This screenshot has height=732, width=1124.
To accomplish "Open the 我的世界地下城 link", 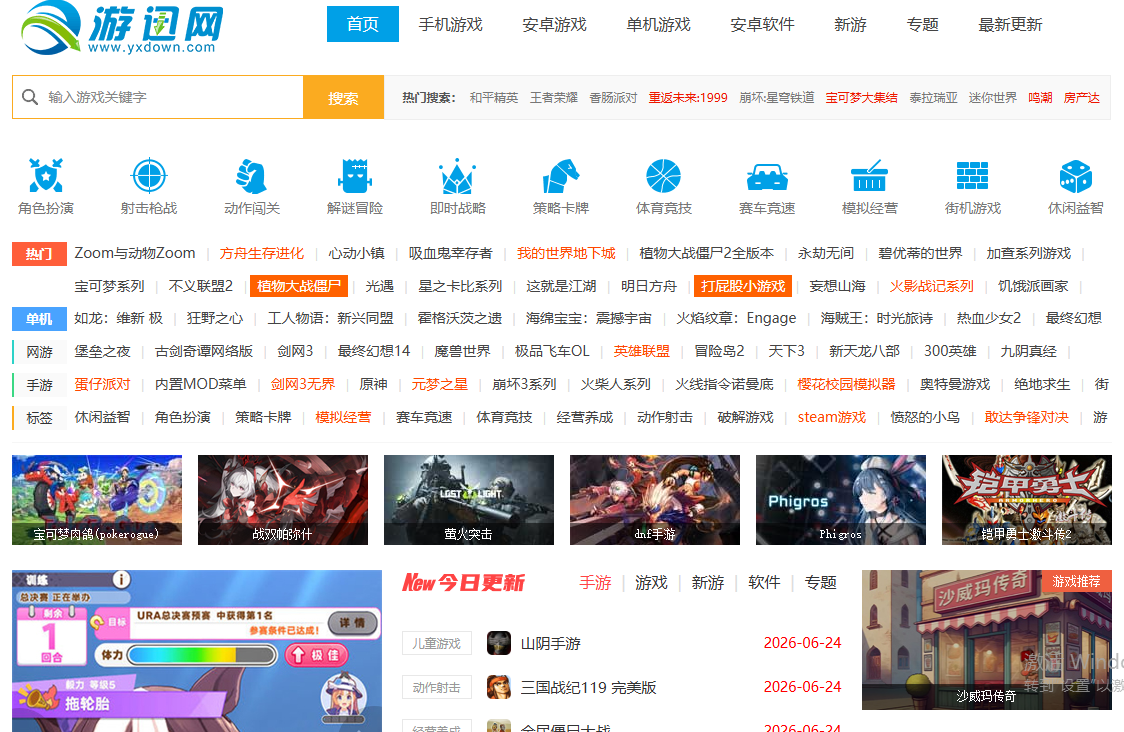I will tap(566, 253).
